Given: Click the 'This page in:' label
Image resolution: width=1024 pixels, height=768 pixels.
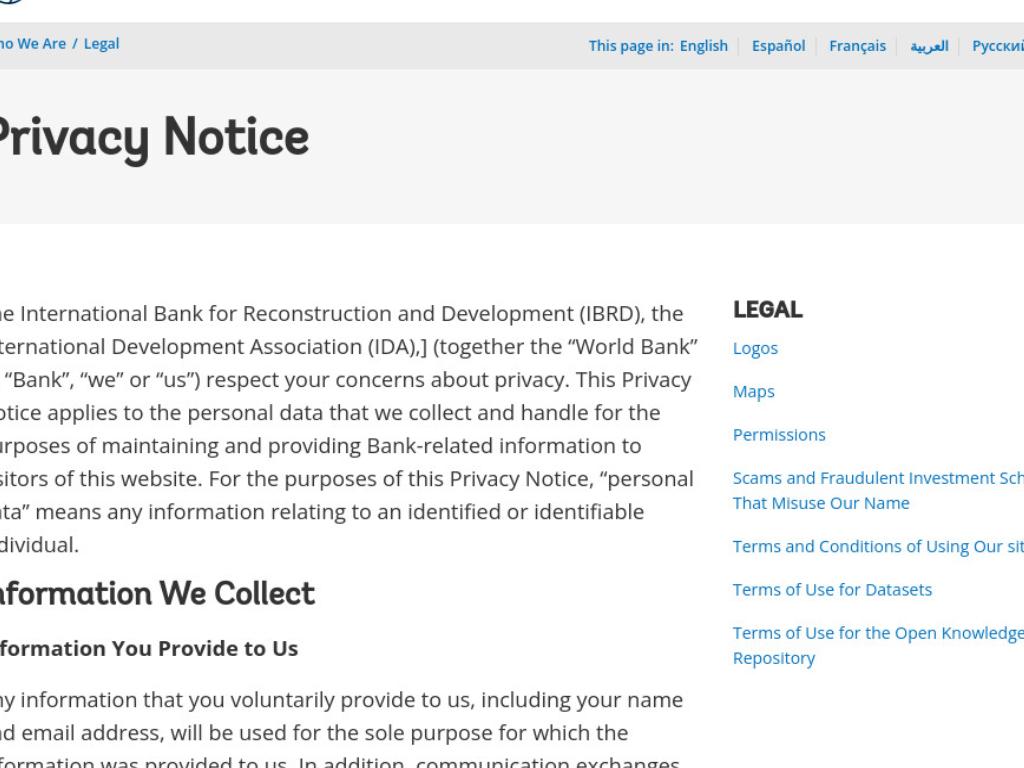Looking at the screenshot, I should pyautogui.click(x=631, y=46).
